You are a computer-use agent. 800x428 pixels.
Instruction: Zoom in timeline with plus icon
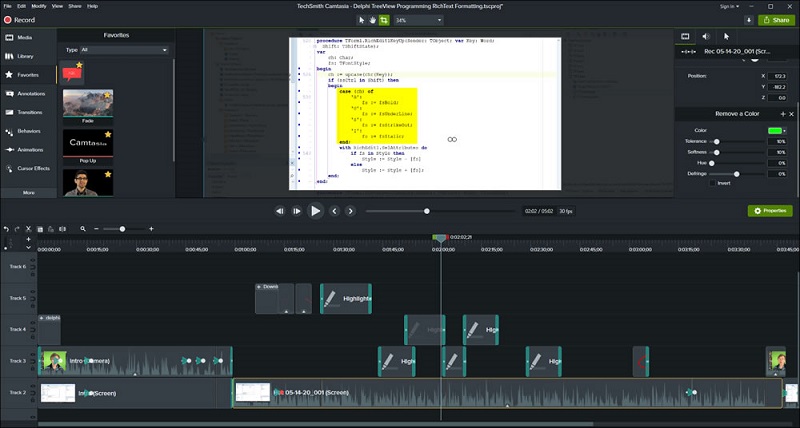click(x=151, y=229)
